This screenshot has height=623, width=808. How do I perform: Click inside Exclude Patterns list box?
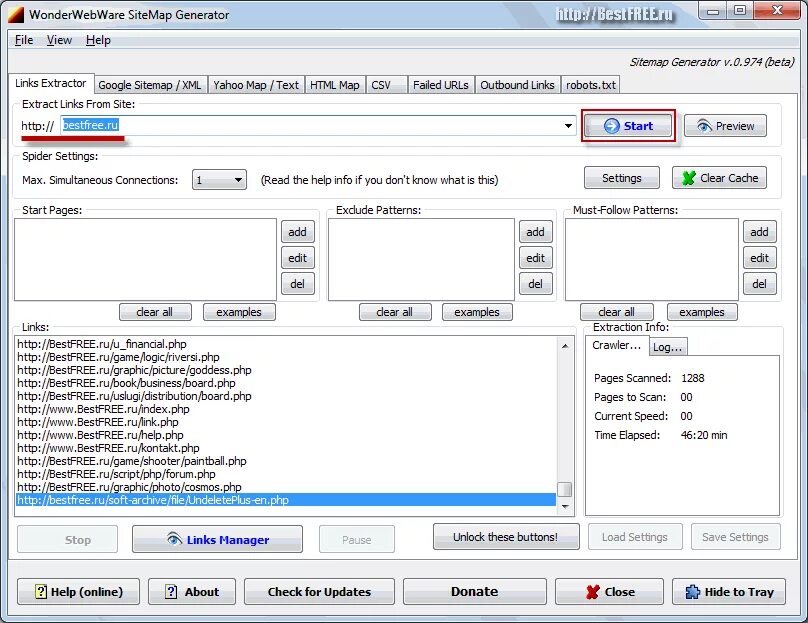coord(421,259)
